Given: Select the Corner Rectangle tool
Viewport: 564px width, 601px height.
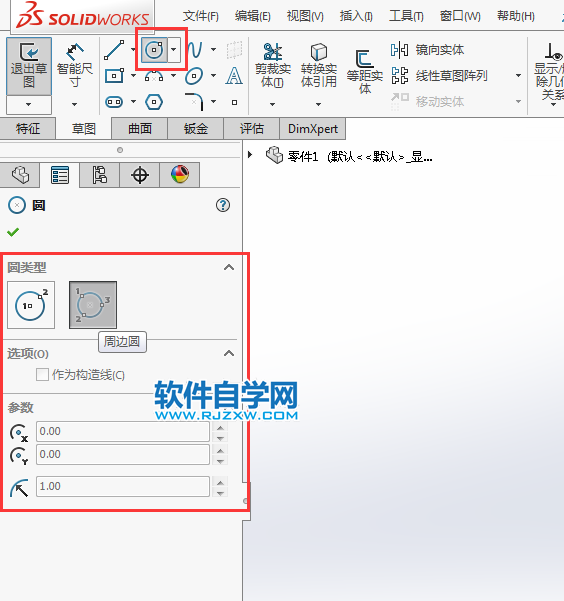Looking at the screenshot, I should [x=114, y=76].
